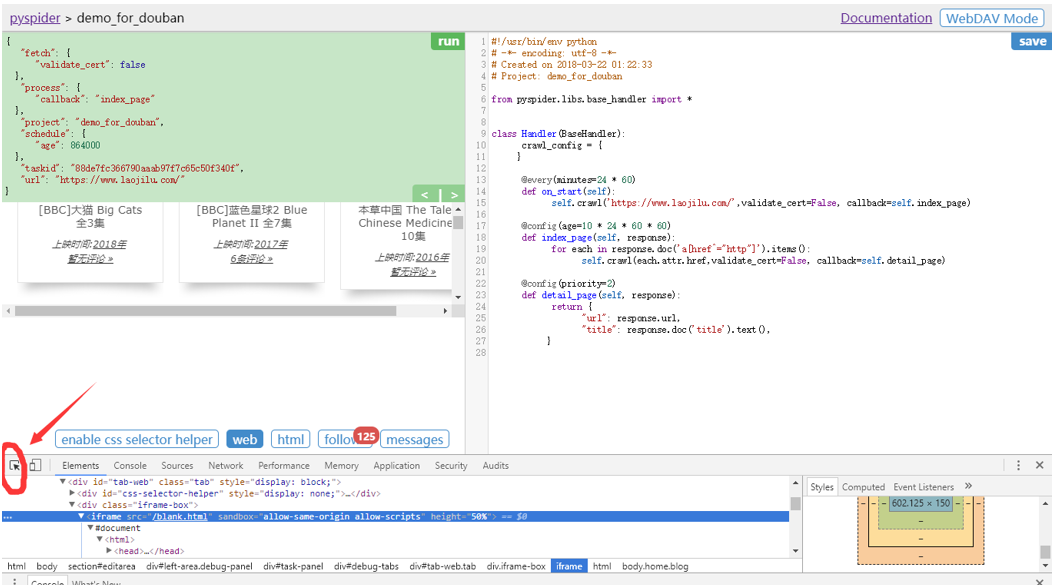Screen dimensions: 1055x585
Task: Open DevTools three-dot customize menu
Action: click(1018, 465)
